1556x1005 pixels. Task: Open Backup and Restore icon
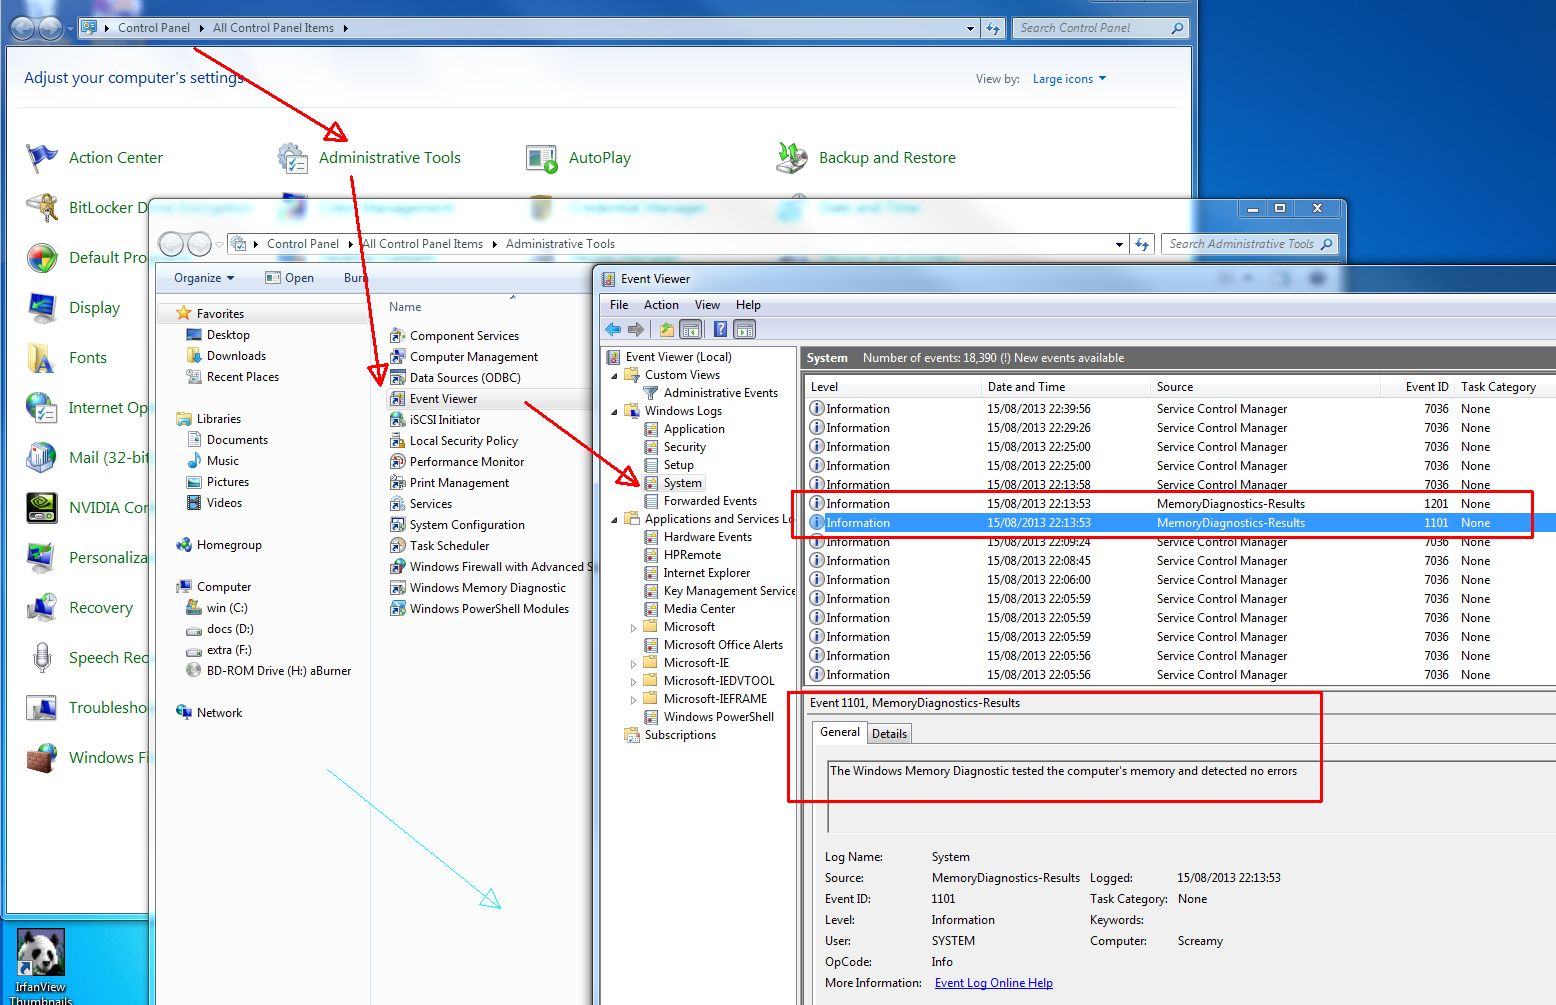pos(792,158)
